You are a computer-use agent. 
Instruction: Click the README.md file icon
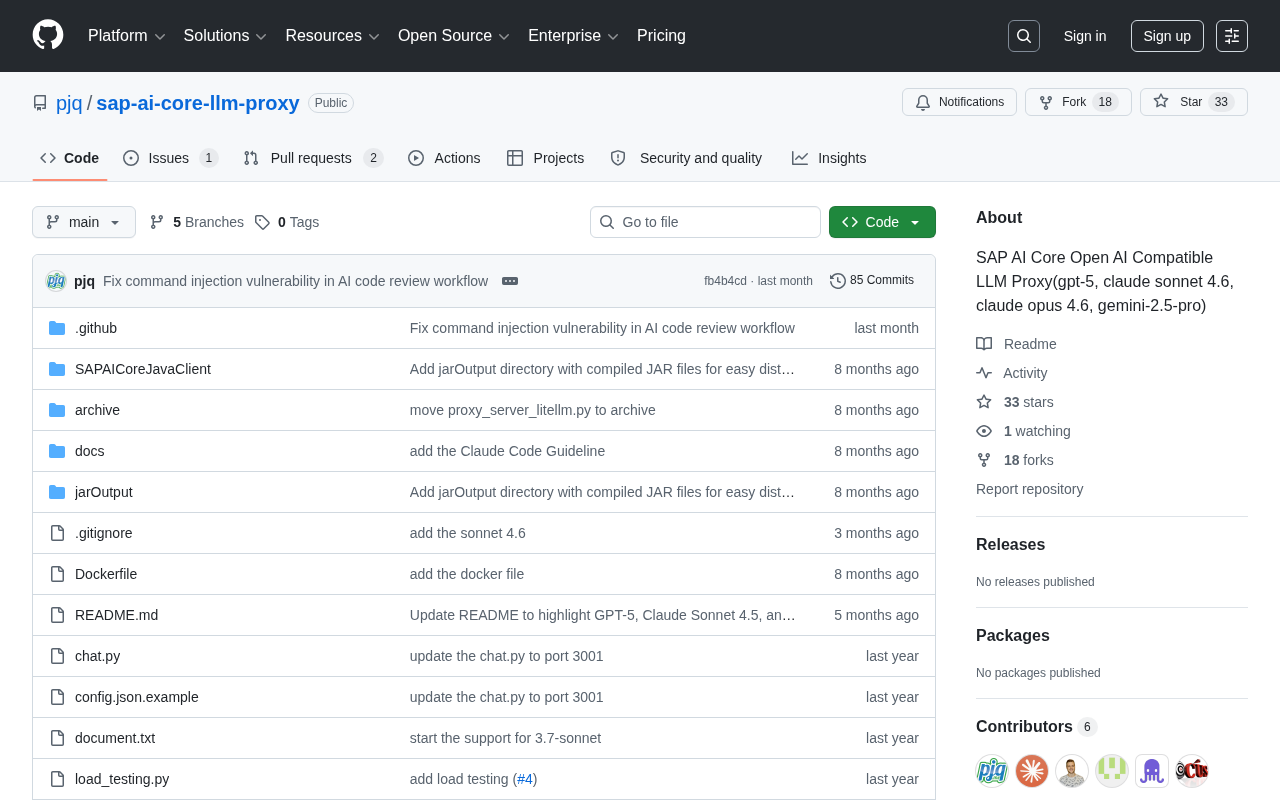tap(57, 615)
